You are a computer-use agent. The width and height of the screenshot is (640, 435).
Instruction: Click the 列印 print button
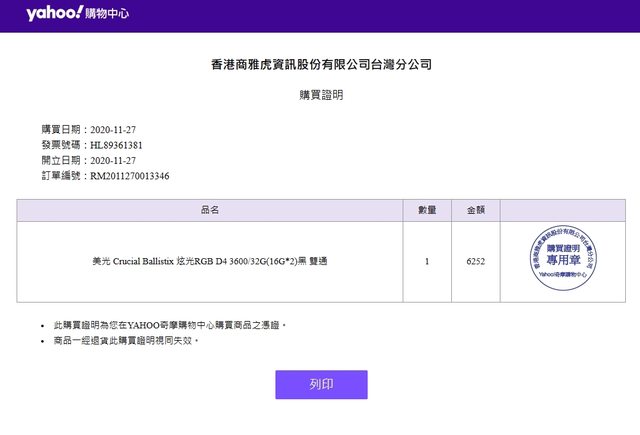[x=321, y=384]
